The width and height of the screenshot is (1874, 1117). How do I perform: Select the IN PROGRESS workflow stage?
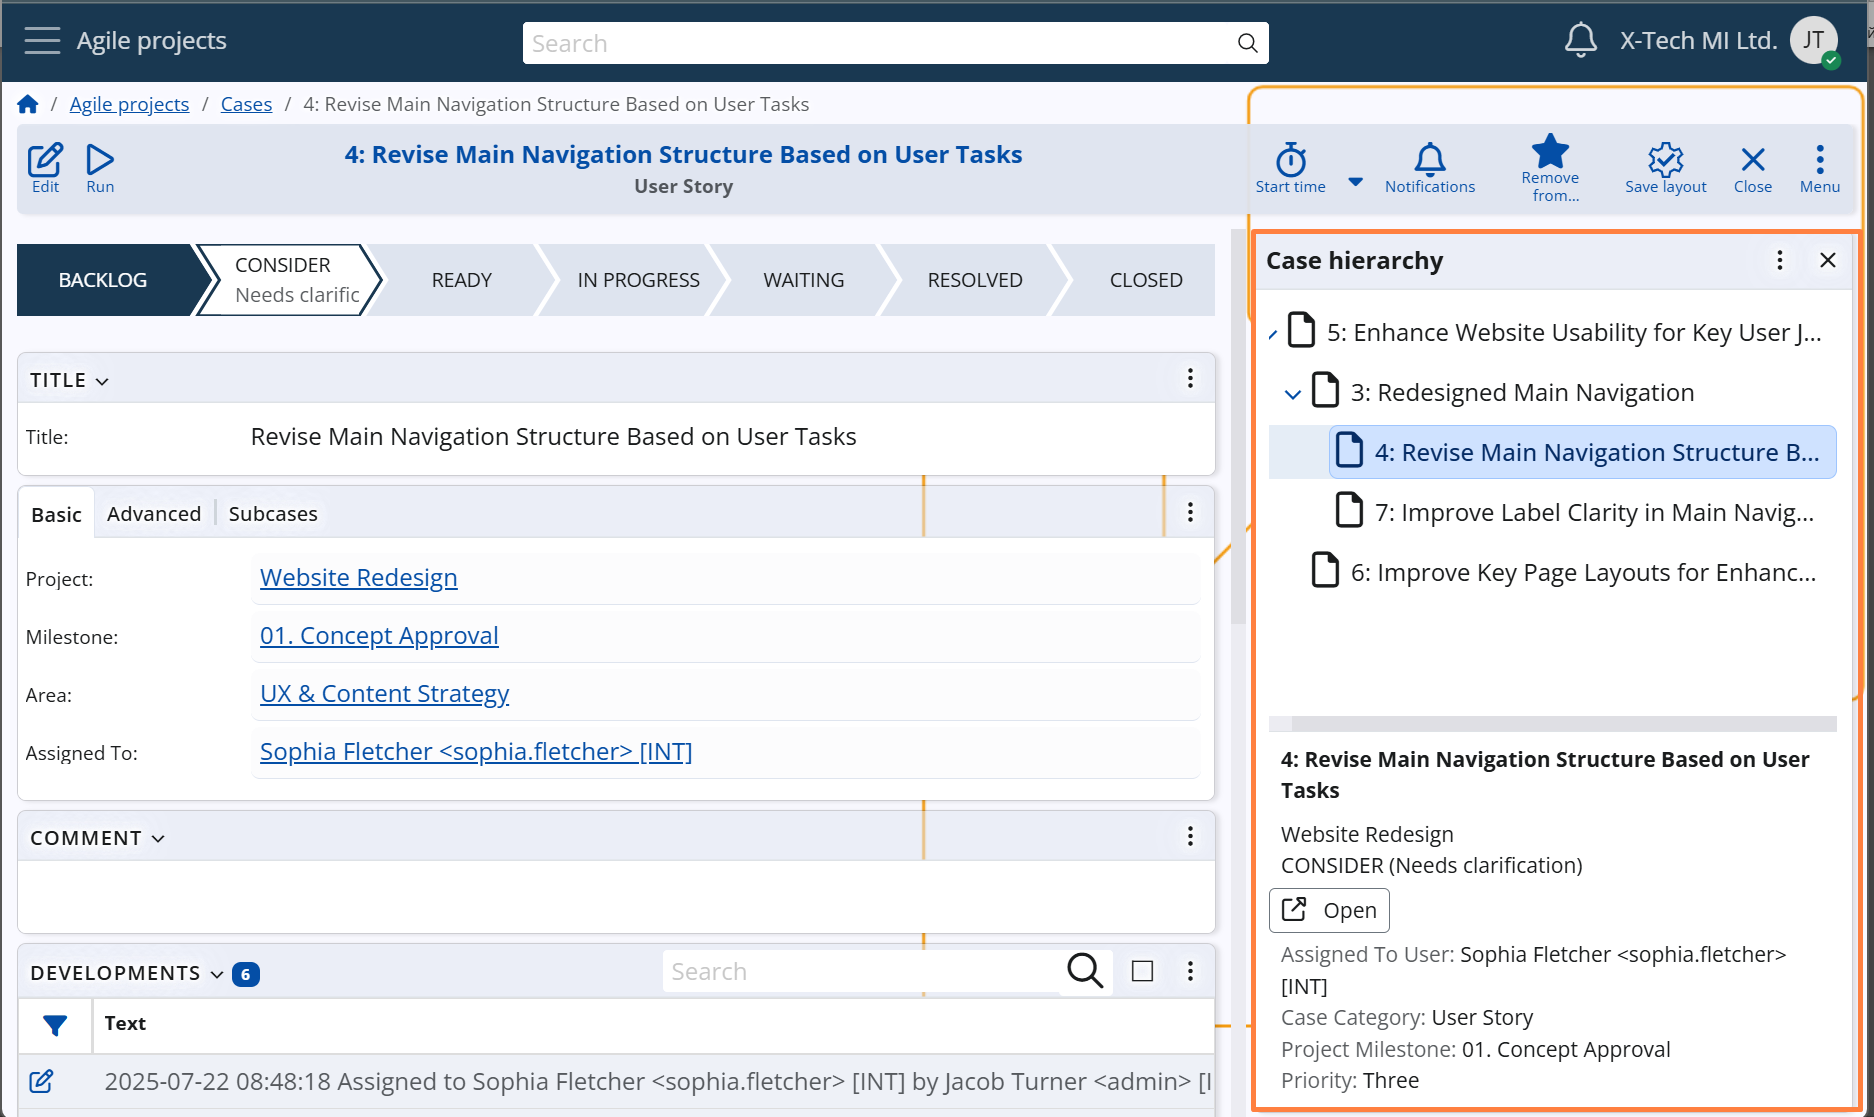[638, 280]
